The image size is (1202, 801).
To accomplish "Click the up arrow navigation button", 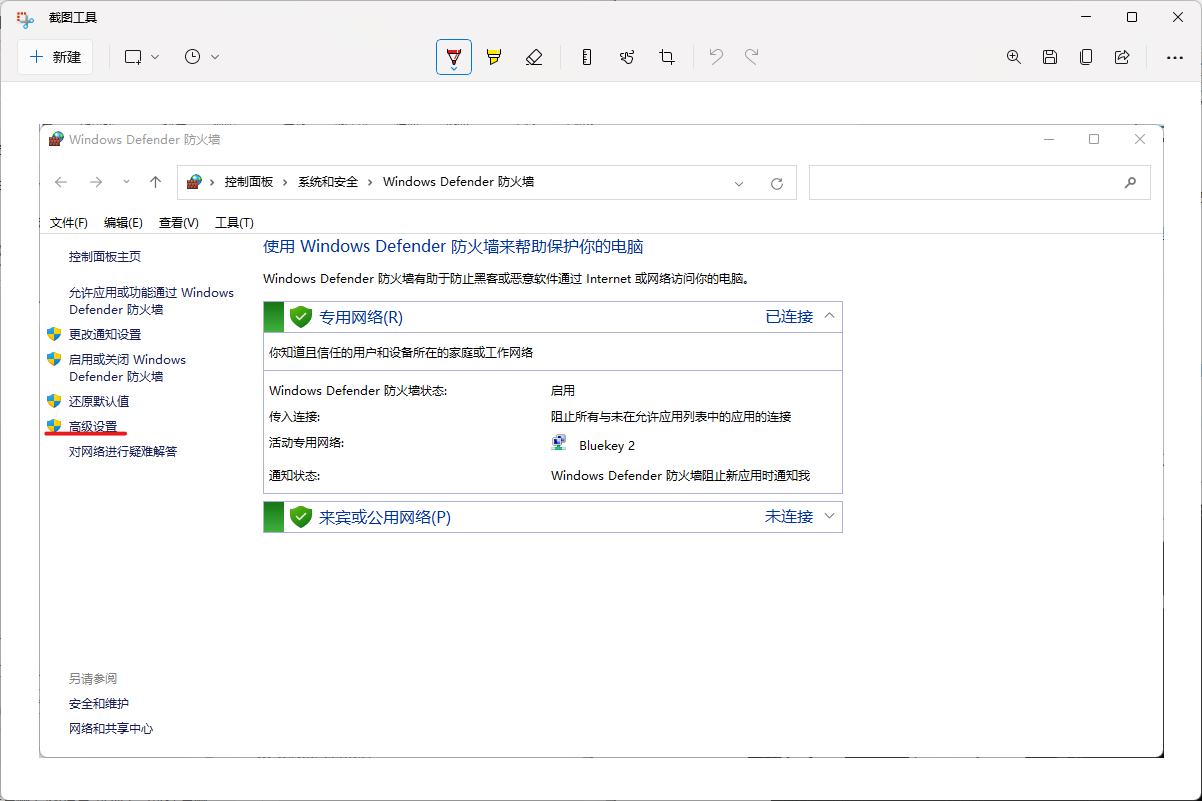I will click(x=155, y=182).
